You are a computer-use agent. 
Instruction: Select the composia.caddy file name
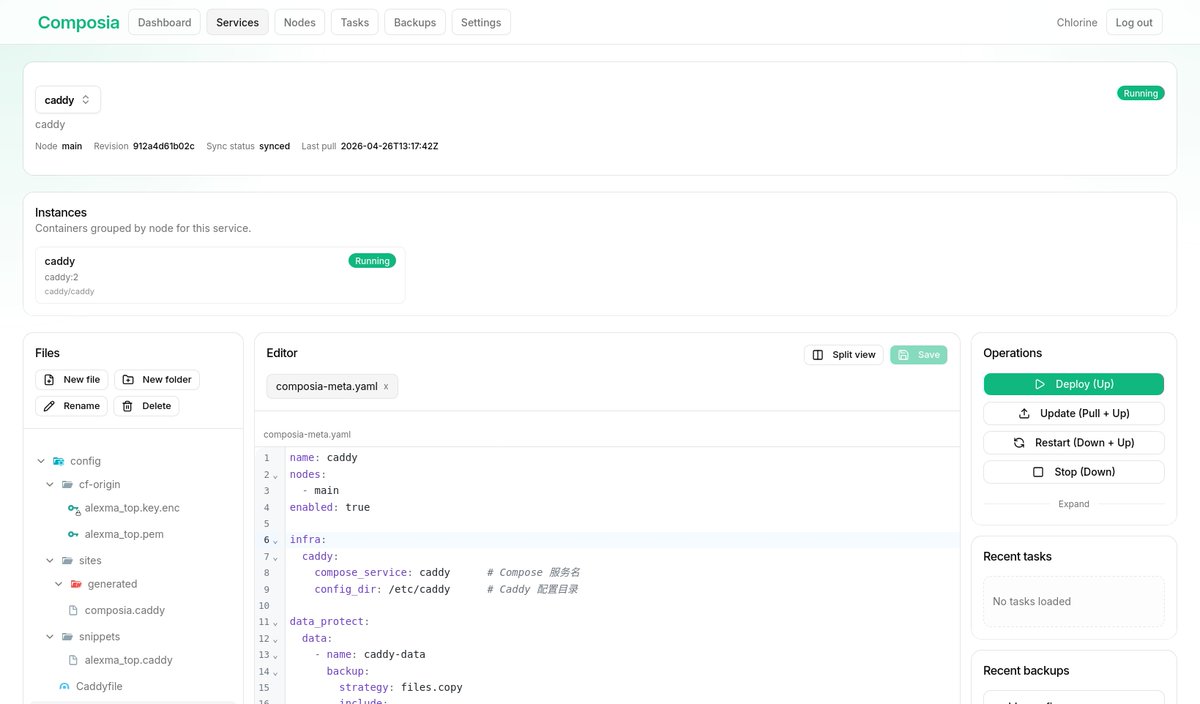(x=125, y=610)
